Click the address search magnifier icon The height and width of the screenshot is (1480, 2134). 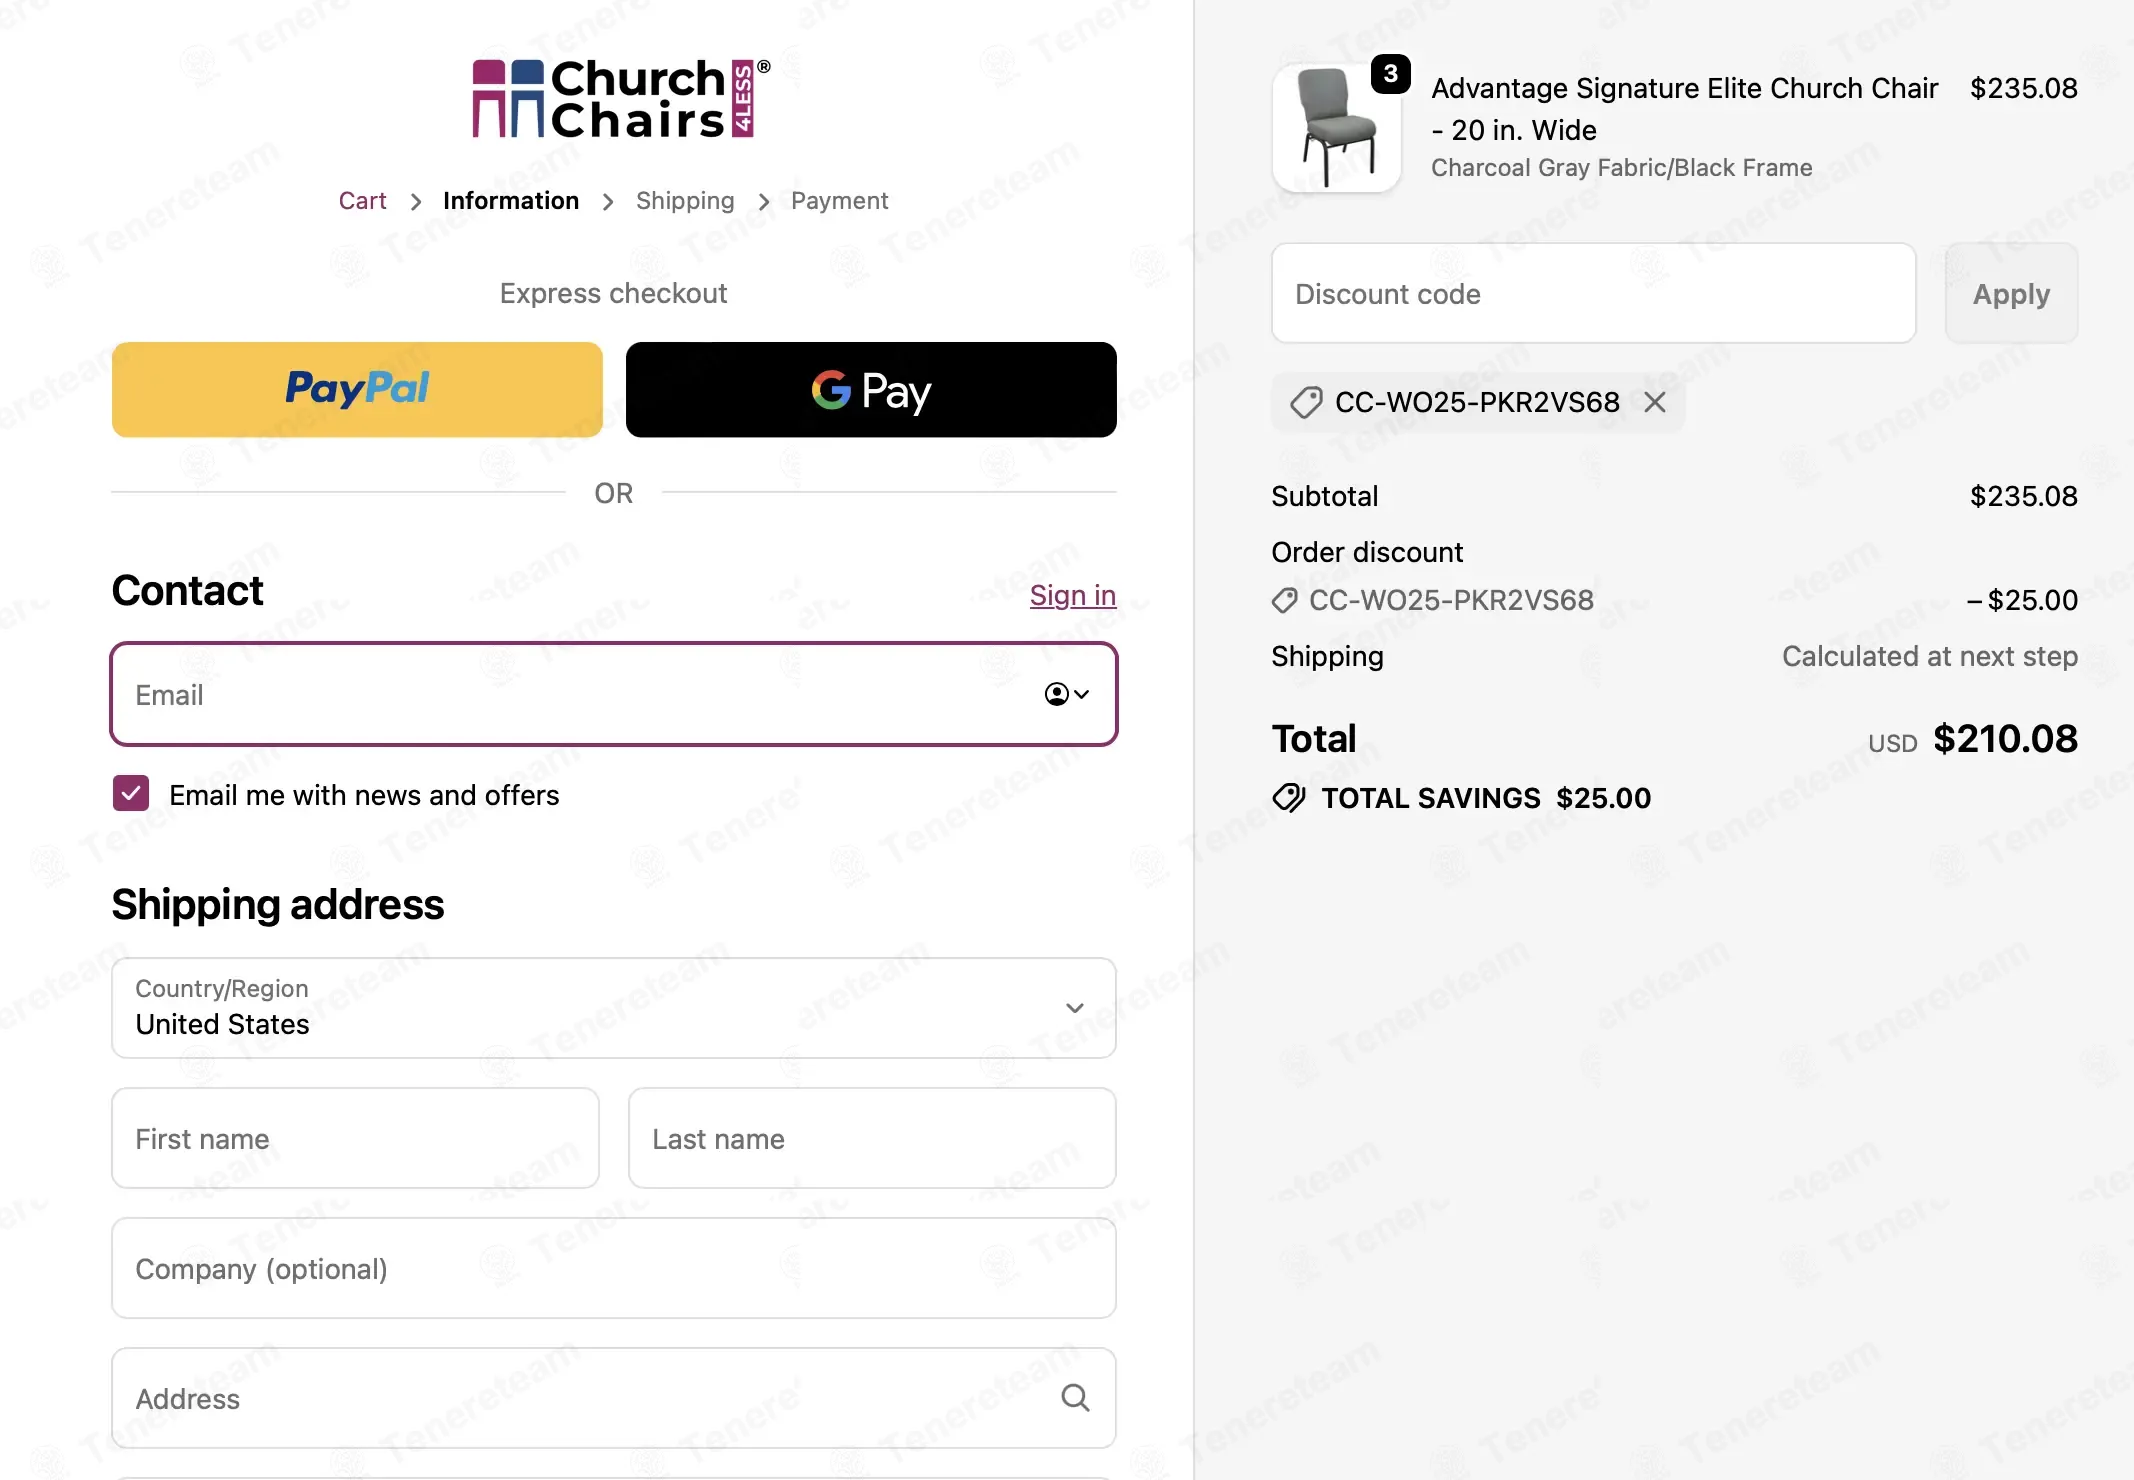click(1075, 1397)
